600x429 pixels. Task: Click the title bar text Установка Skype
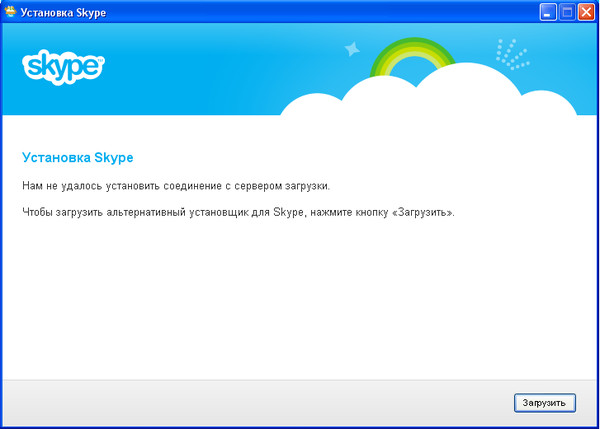pos(63,13)
